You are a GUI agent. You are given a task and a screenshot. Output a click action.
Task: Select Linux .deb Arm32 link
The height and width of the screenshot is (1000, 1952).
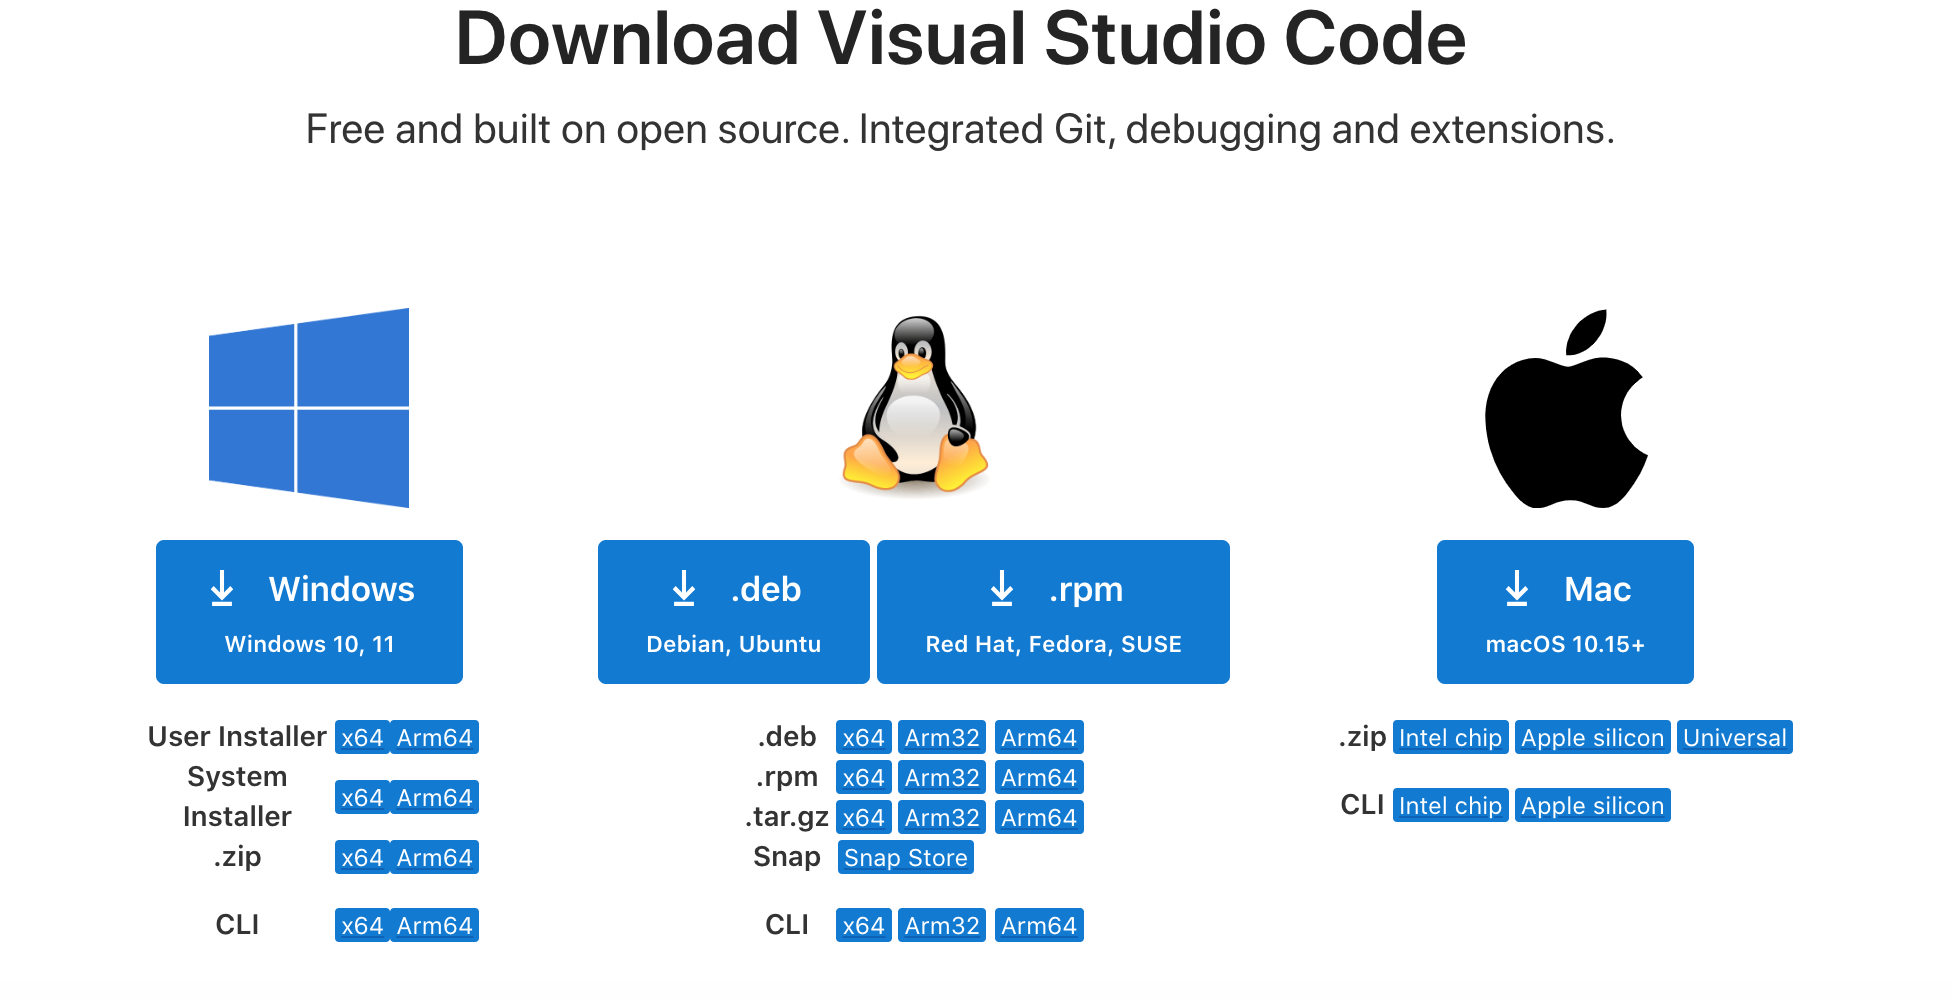click(942, 737)
